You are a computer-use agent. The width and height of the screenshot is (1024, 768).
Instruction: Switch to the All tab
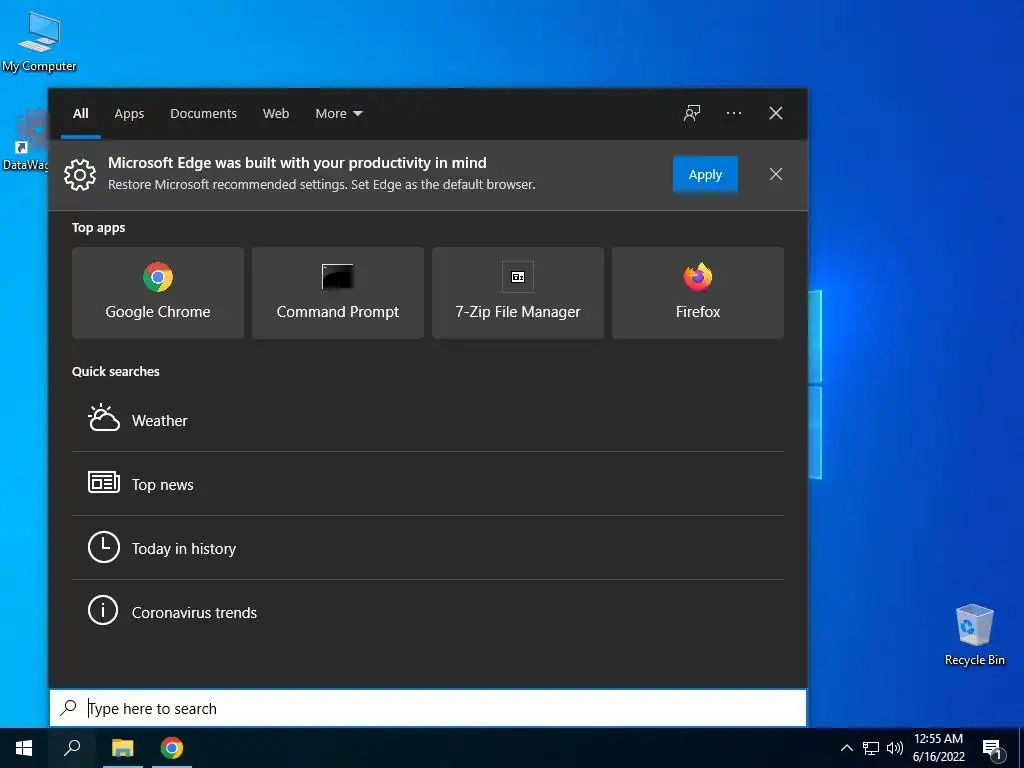80,113
